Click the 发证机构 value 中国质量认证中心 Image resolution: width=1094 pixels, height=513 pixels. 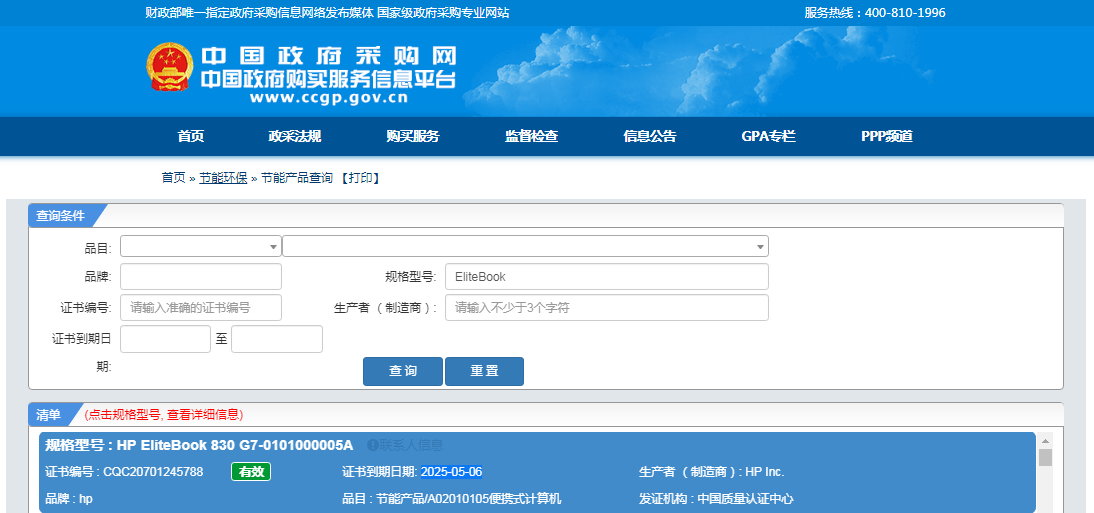tap(745, 499)
